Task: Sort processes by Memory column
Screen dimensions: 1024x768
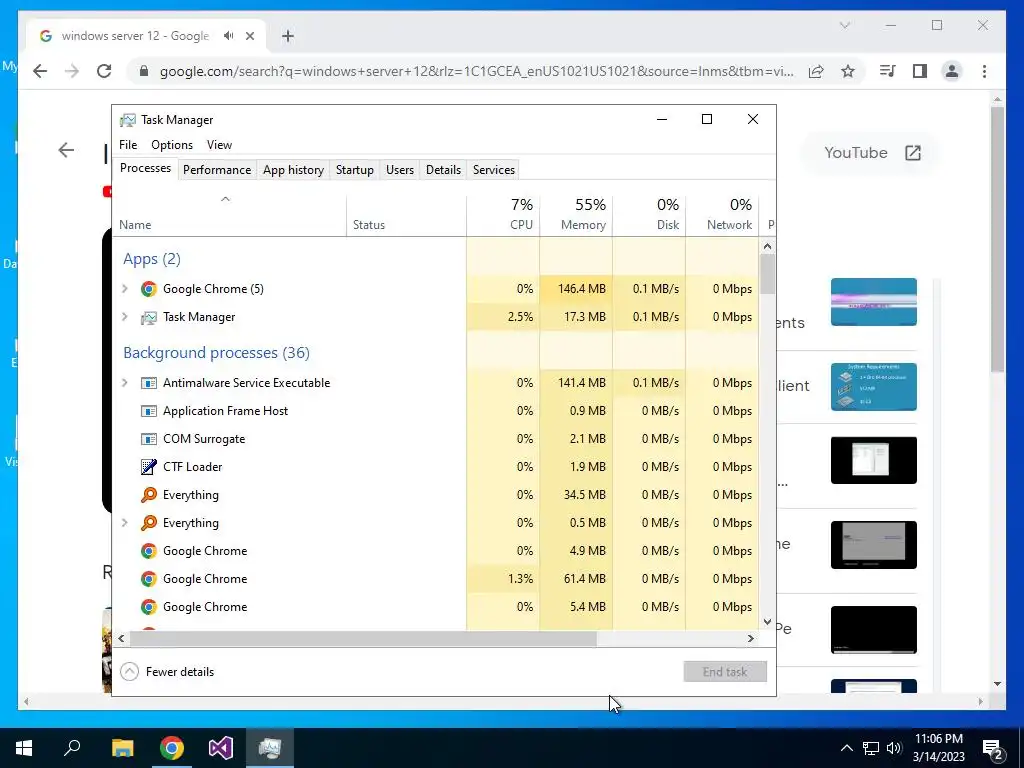Action: coord(576,214)
